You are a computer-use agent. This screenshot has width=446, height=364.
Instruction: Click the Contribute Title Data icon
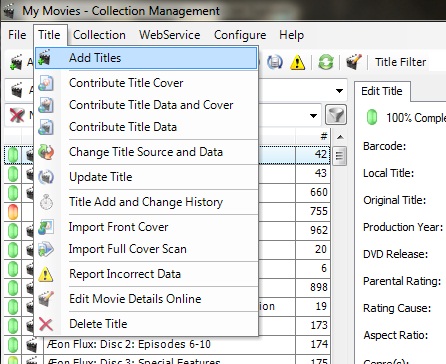pos(46,127)
